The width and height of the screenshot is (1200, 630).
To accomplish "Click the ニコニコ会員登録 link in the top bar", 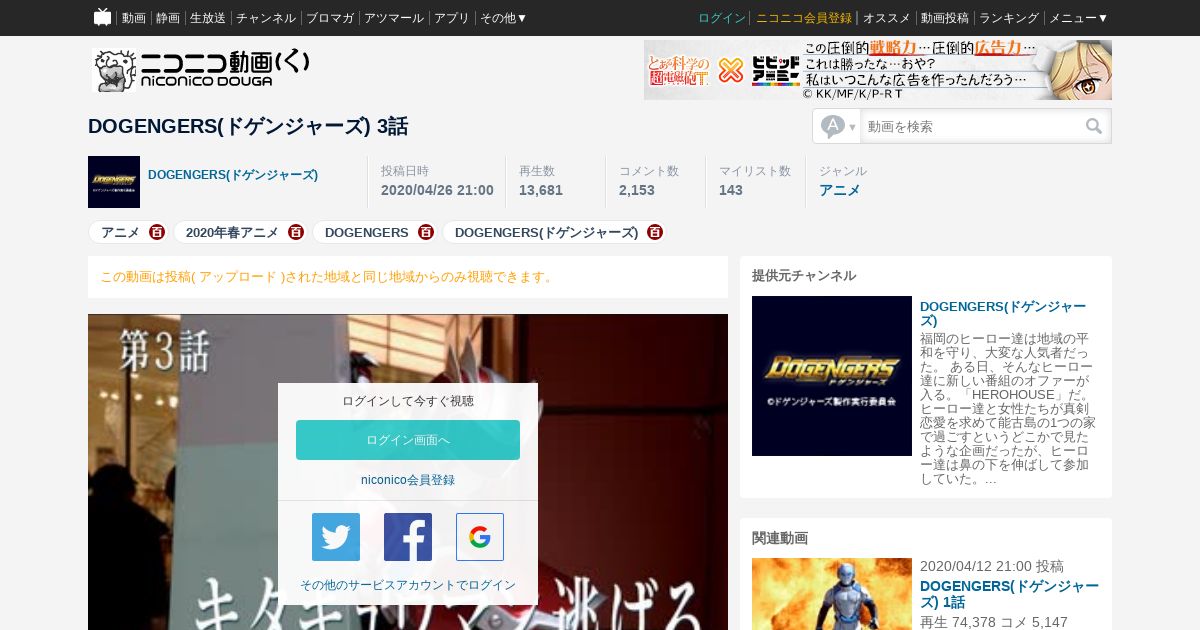I will point(804,18).
